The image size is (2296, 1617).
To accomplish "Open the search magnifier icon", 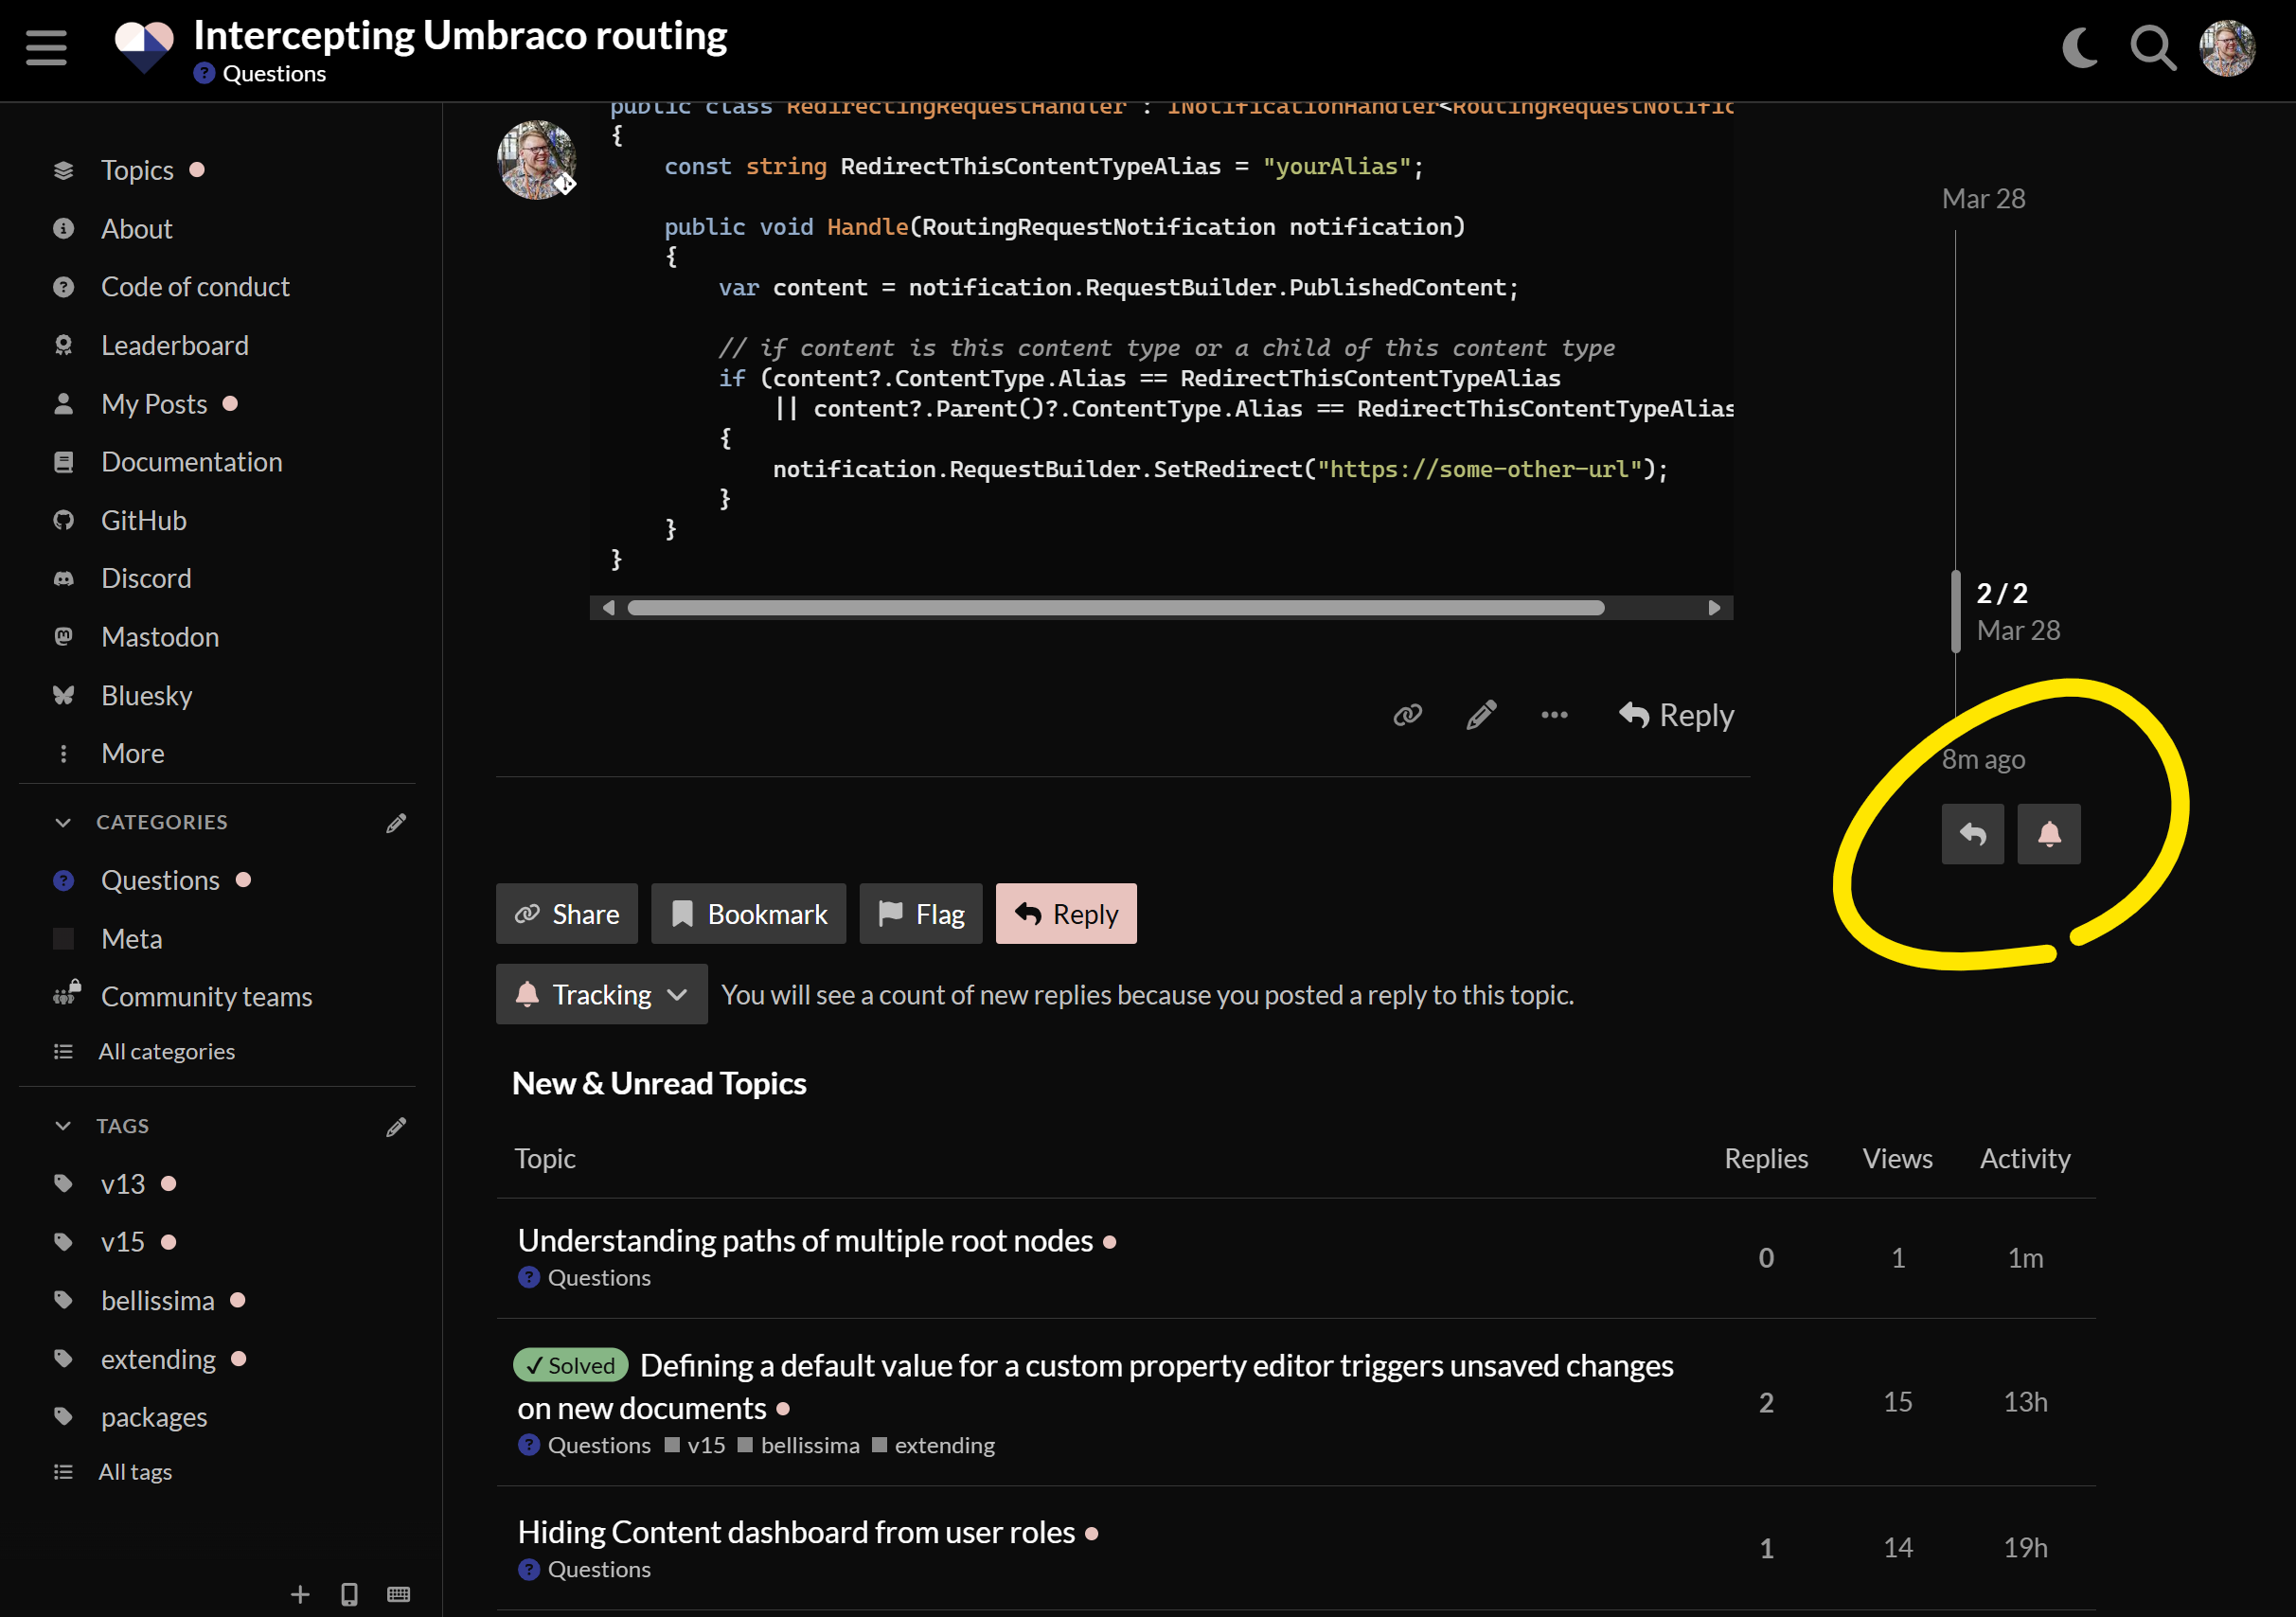I will click(x=2153, y=47).
